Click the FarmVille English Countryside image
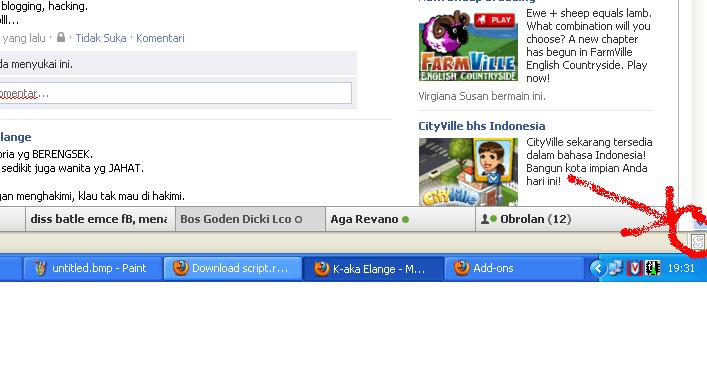707x384 pixels. 468,46
